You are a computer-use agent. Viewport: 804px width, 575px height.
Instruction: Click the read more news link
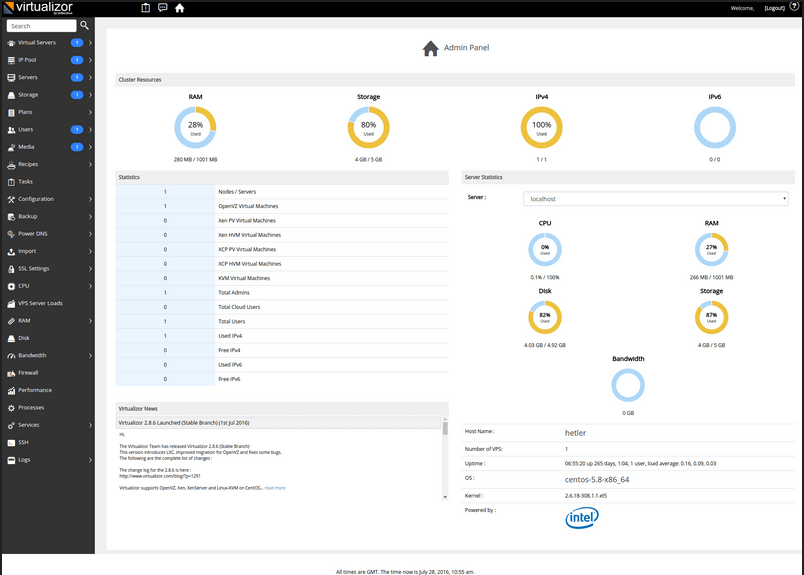point(275,488)
